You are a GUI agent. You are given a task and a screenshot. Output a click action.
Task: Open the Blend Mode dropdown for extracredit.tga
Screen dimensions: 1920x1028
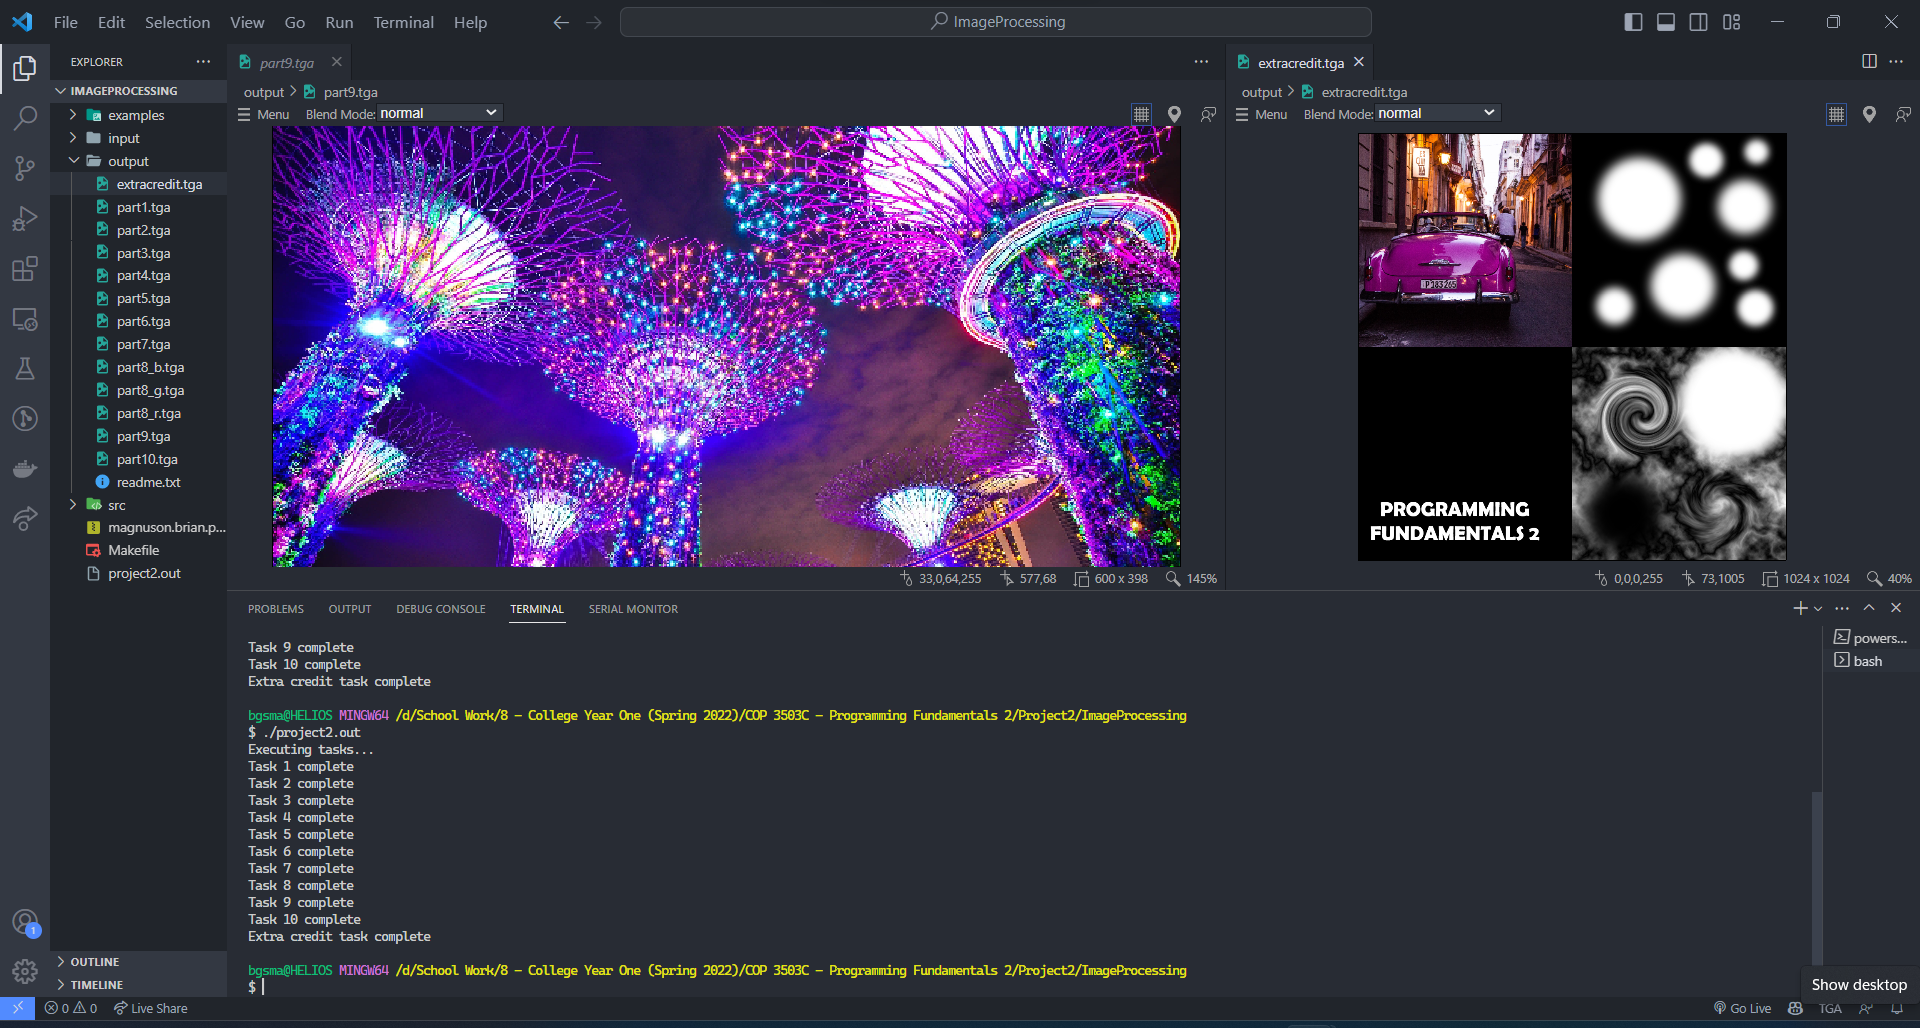click(1436, 113)
